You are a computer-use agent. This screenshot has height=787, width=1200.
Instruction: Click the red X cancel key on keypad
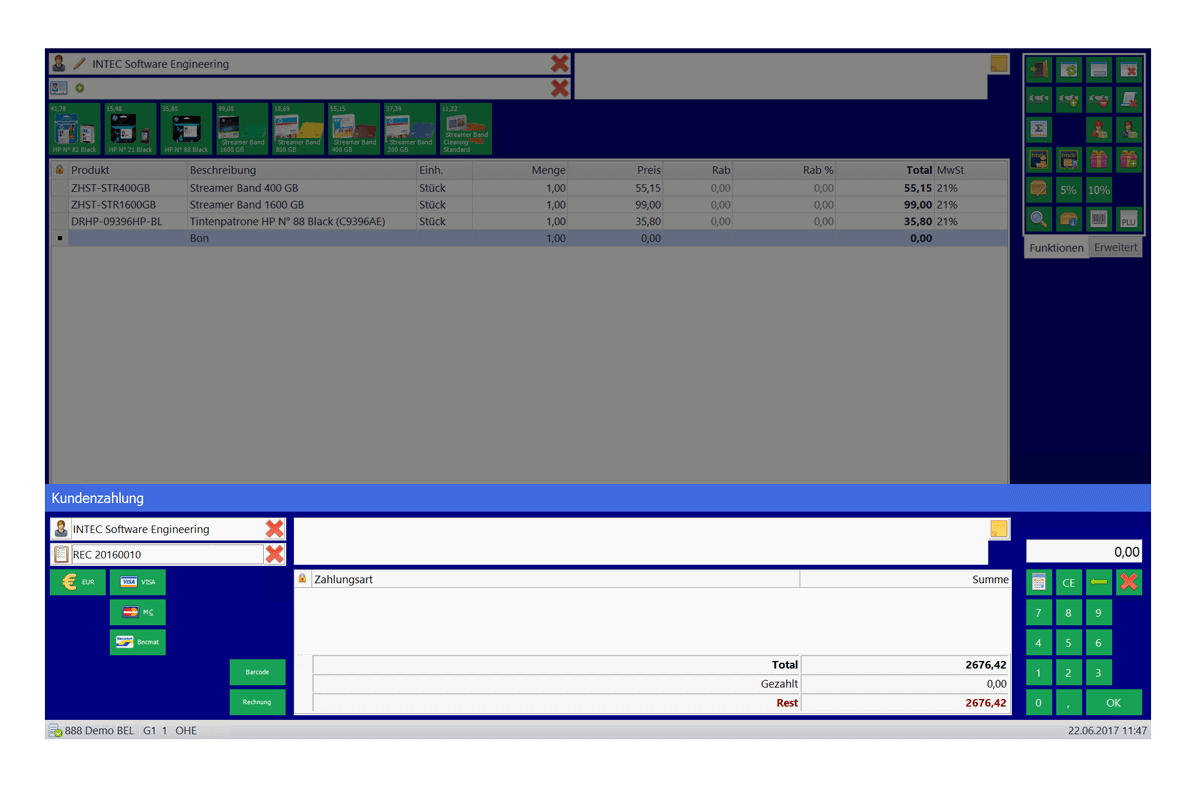click(1129, 582)
